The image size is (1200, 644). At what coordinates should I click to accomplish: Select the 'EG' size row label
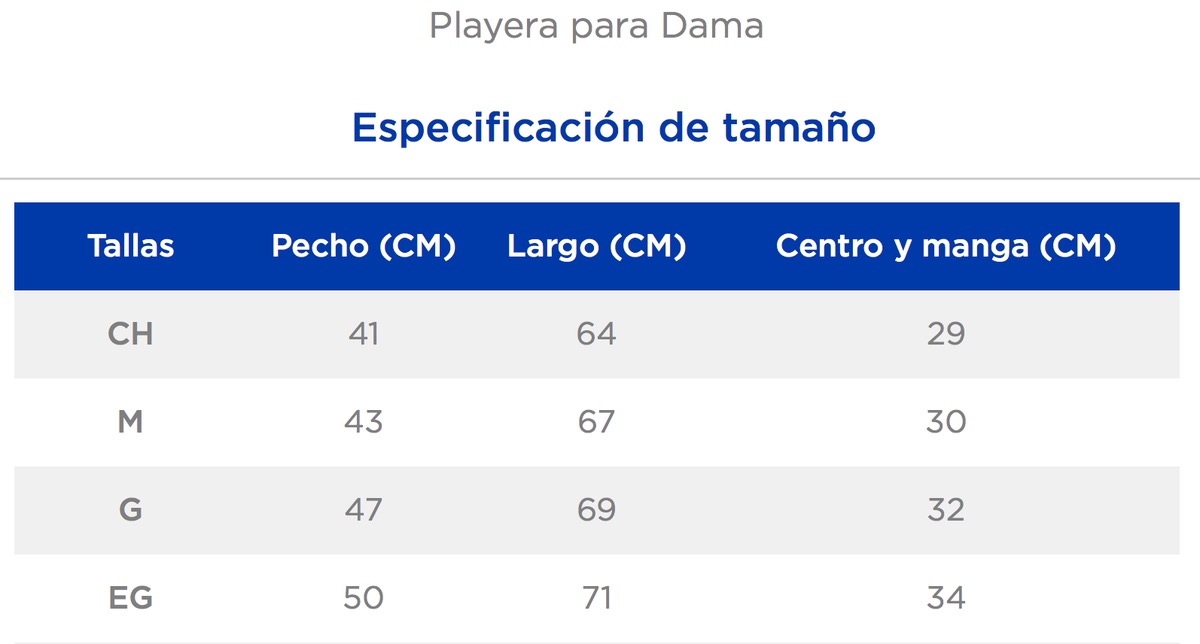click(x=130, y=598)
